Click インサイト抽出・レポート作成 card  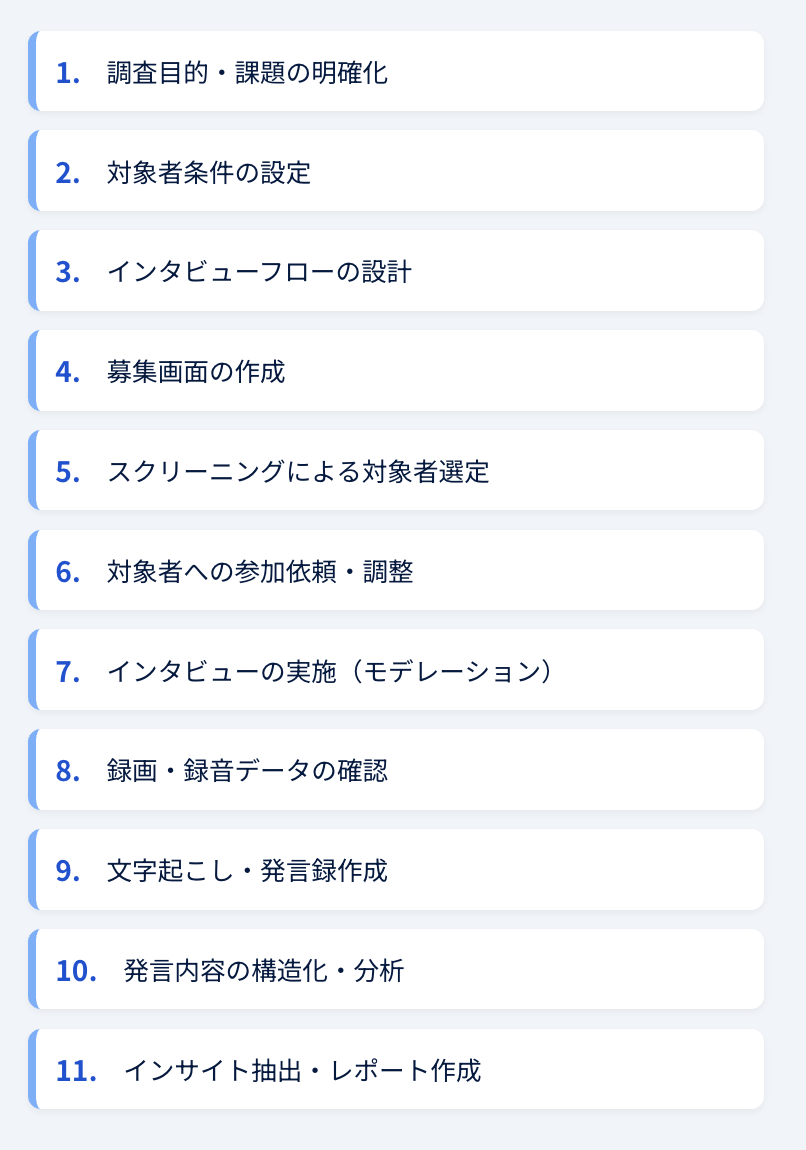(x=396, y=1069)
